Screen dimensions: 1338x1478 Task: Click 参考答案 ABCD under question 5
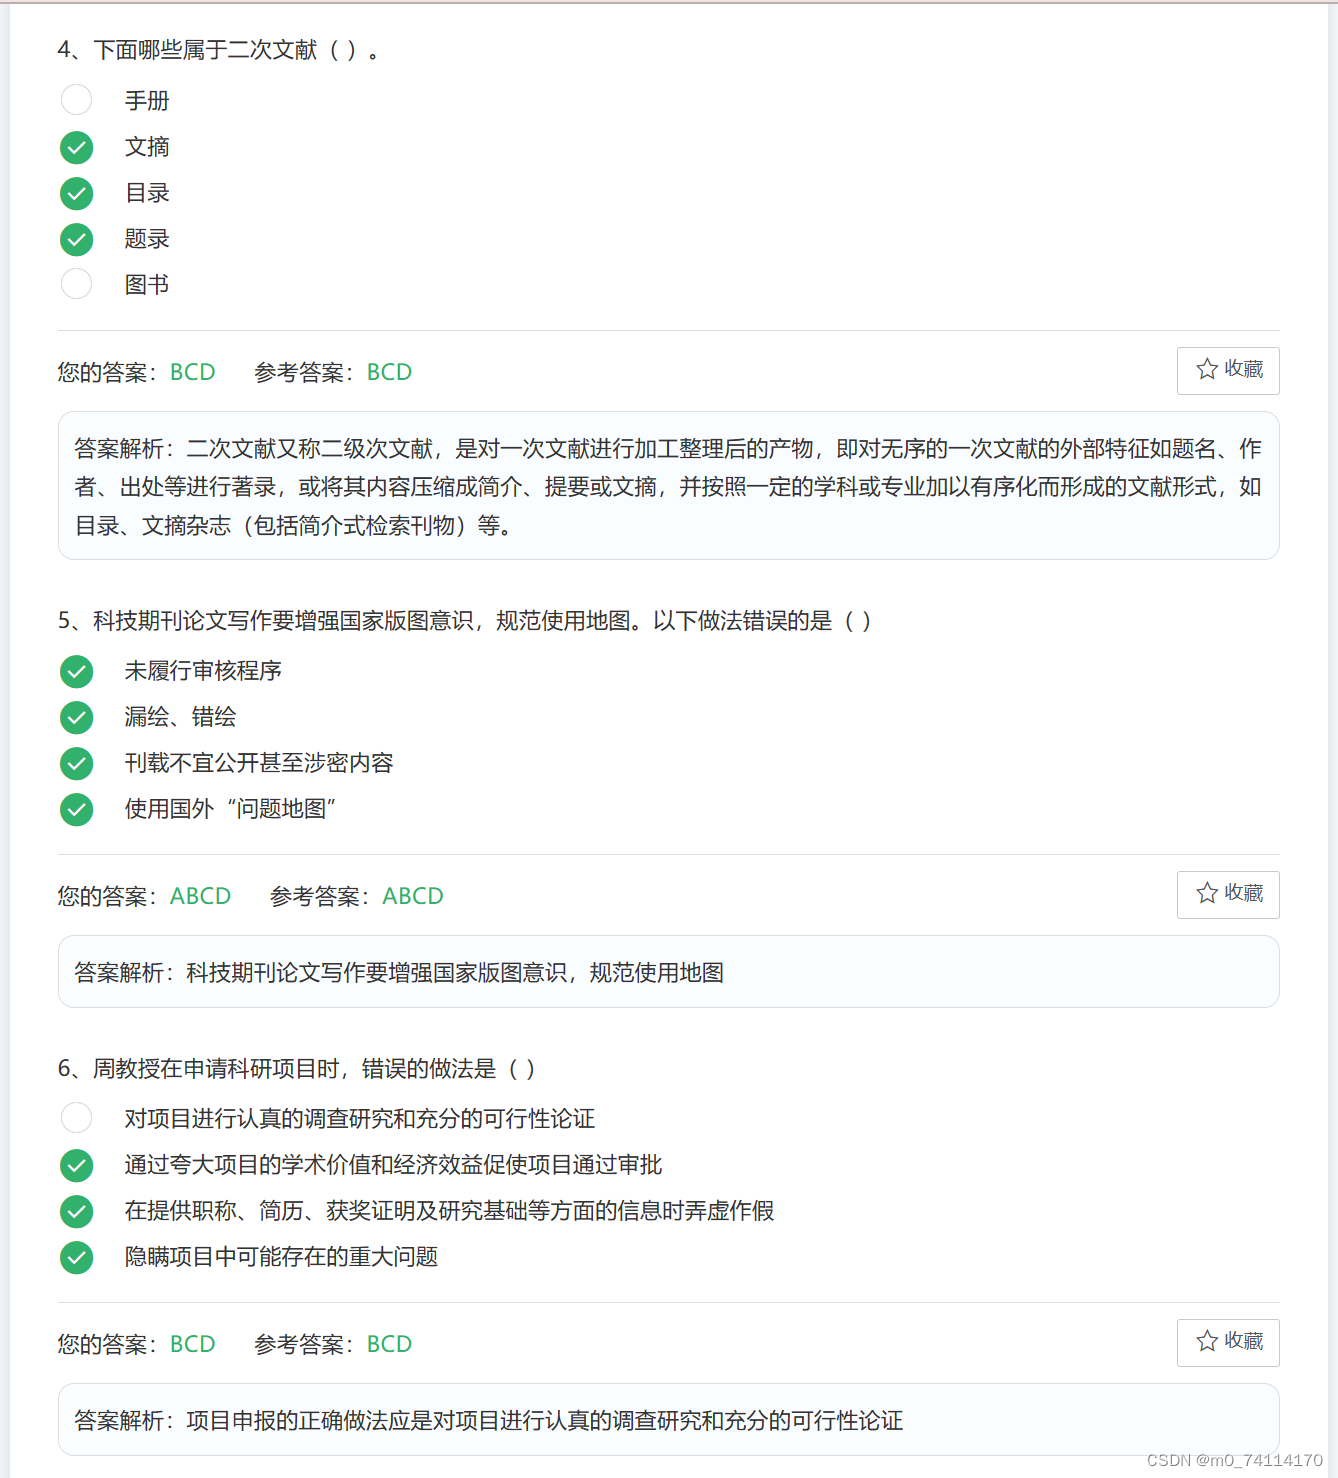pos(357,896)
